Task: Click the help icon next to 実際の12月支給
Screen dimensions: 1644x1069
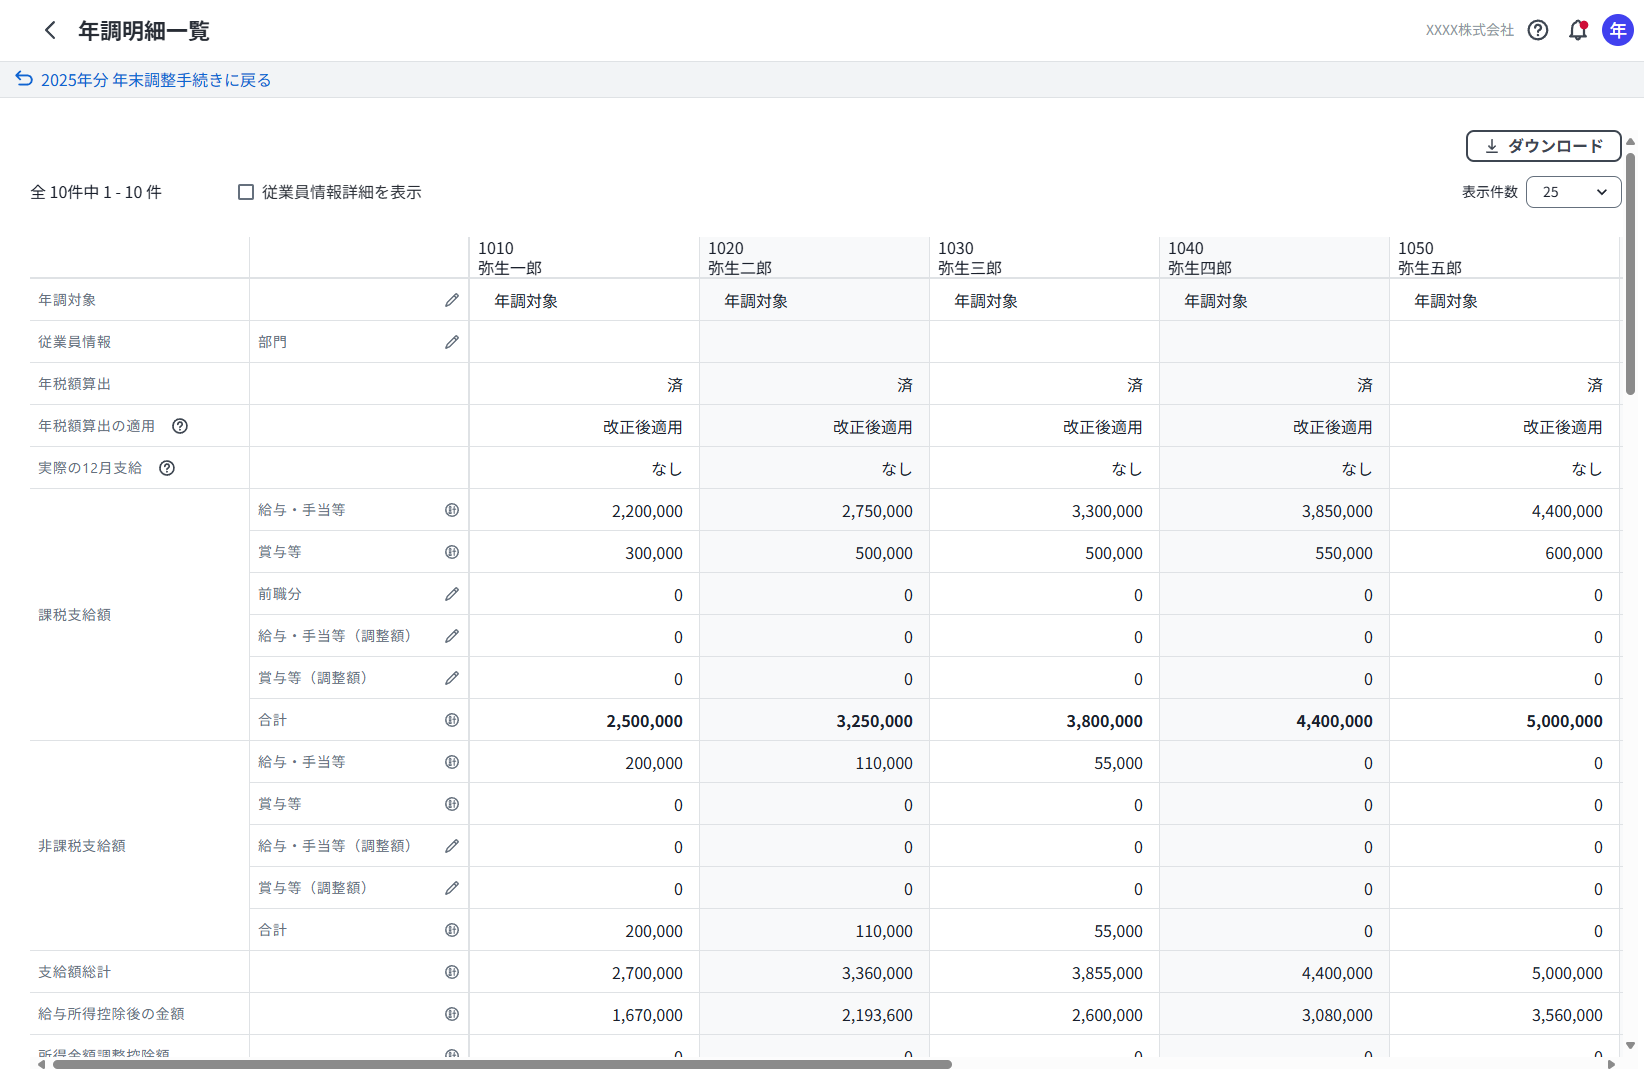Action: [167, 468]
